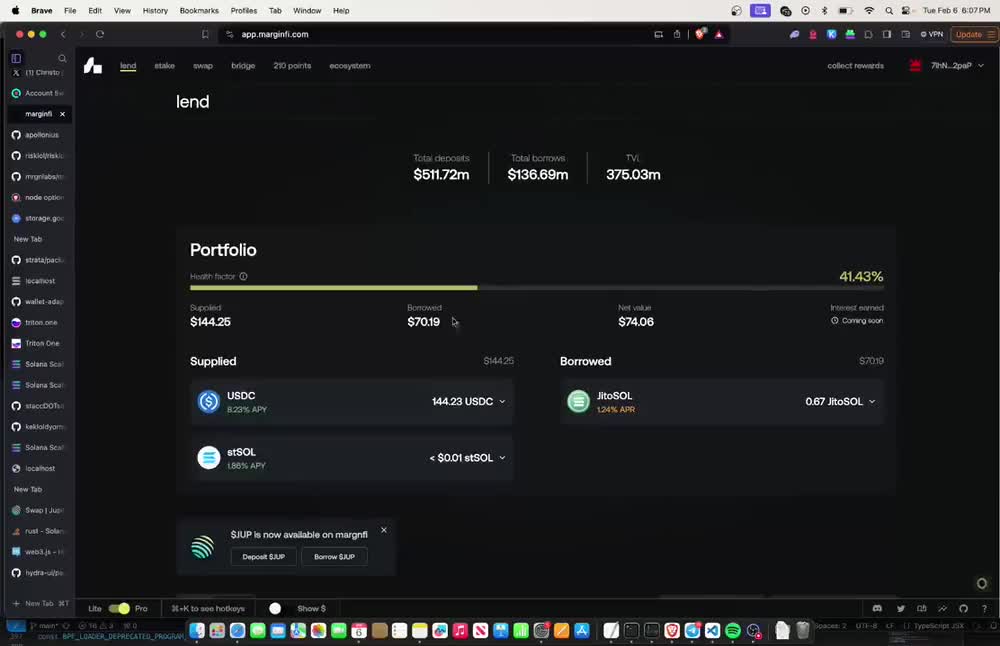1000x646 pixels.
Task: Click the JUP token logo in banner
Action: (x=202, y=547)
